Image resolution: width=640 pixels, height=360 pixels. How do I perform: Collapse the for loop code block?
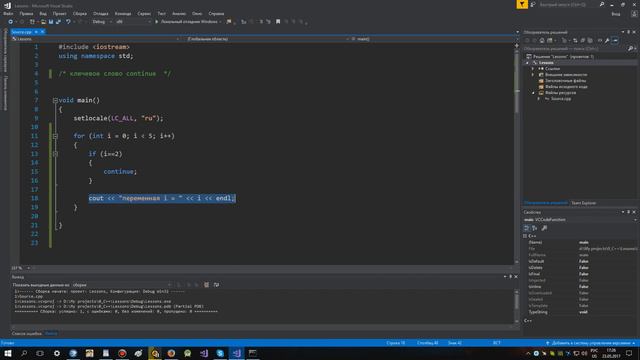(x=55, y=136)
